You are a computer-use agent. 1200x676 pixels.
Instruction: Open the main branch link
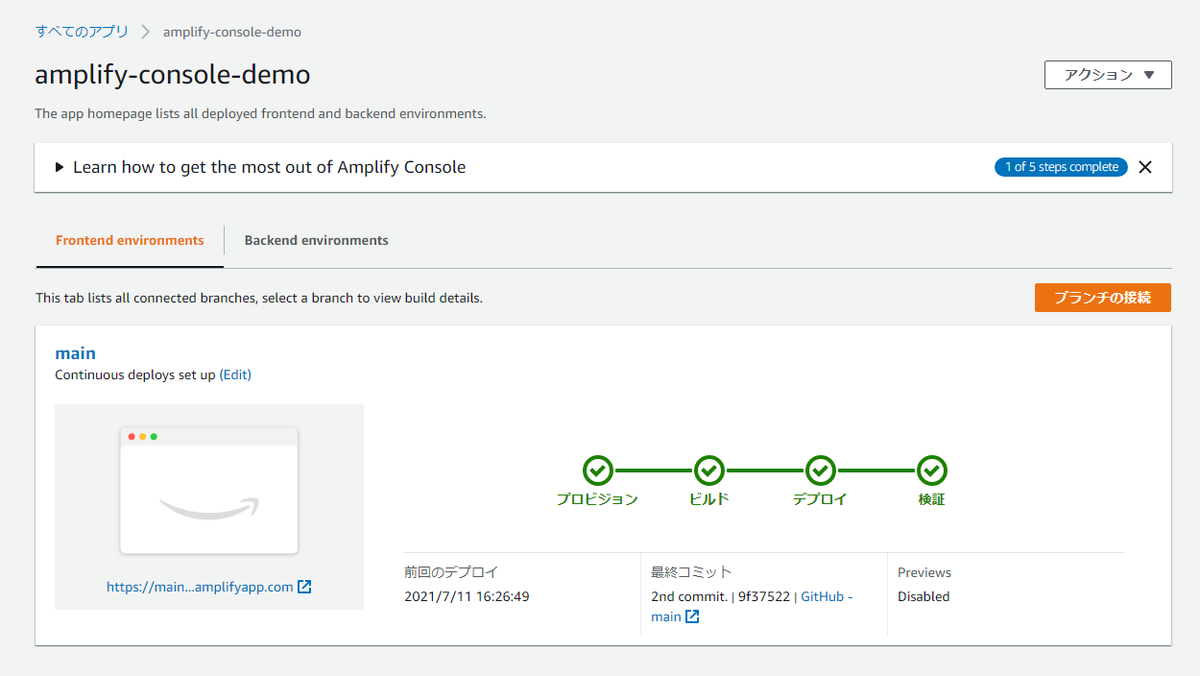75,353
